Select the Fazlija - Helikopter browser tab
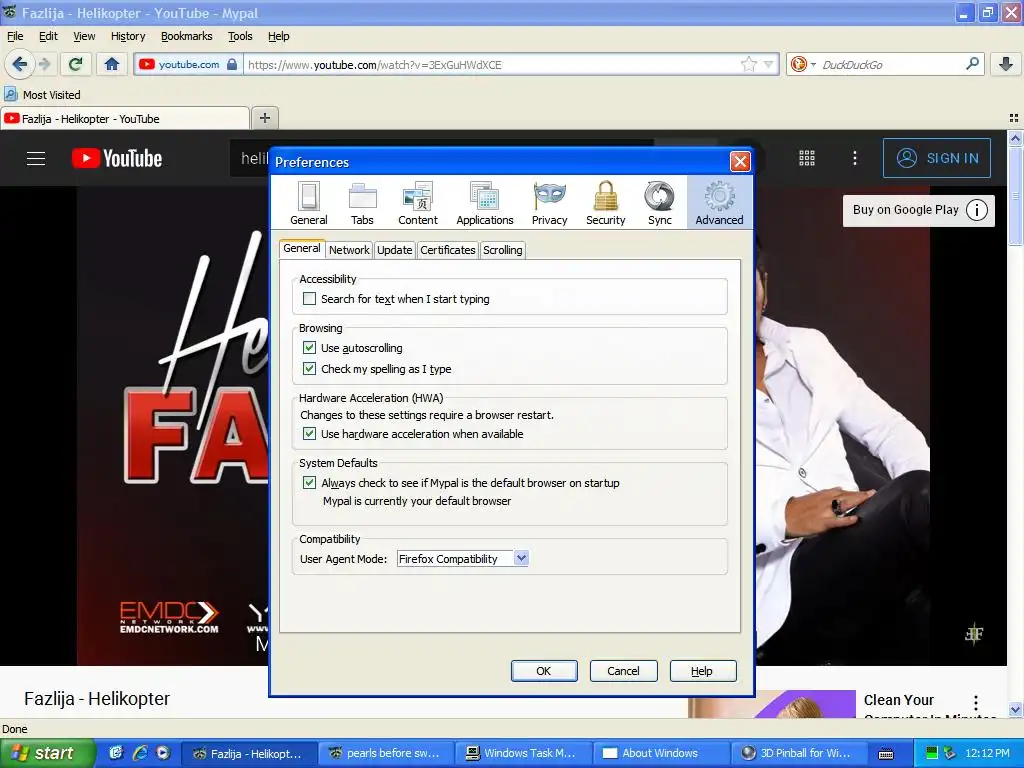1024x768 pixels. click(x=125, y=118)
